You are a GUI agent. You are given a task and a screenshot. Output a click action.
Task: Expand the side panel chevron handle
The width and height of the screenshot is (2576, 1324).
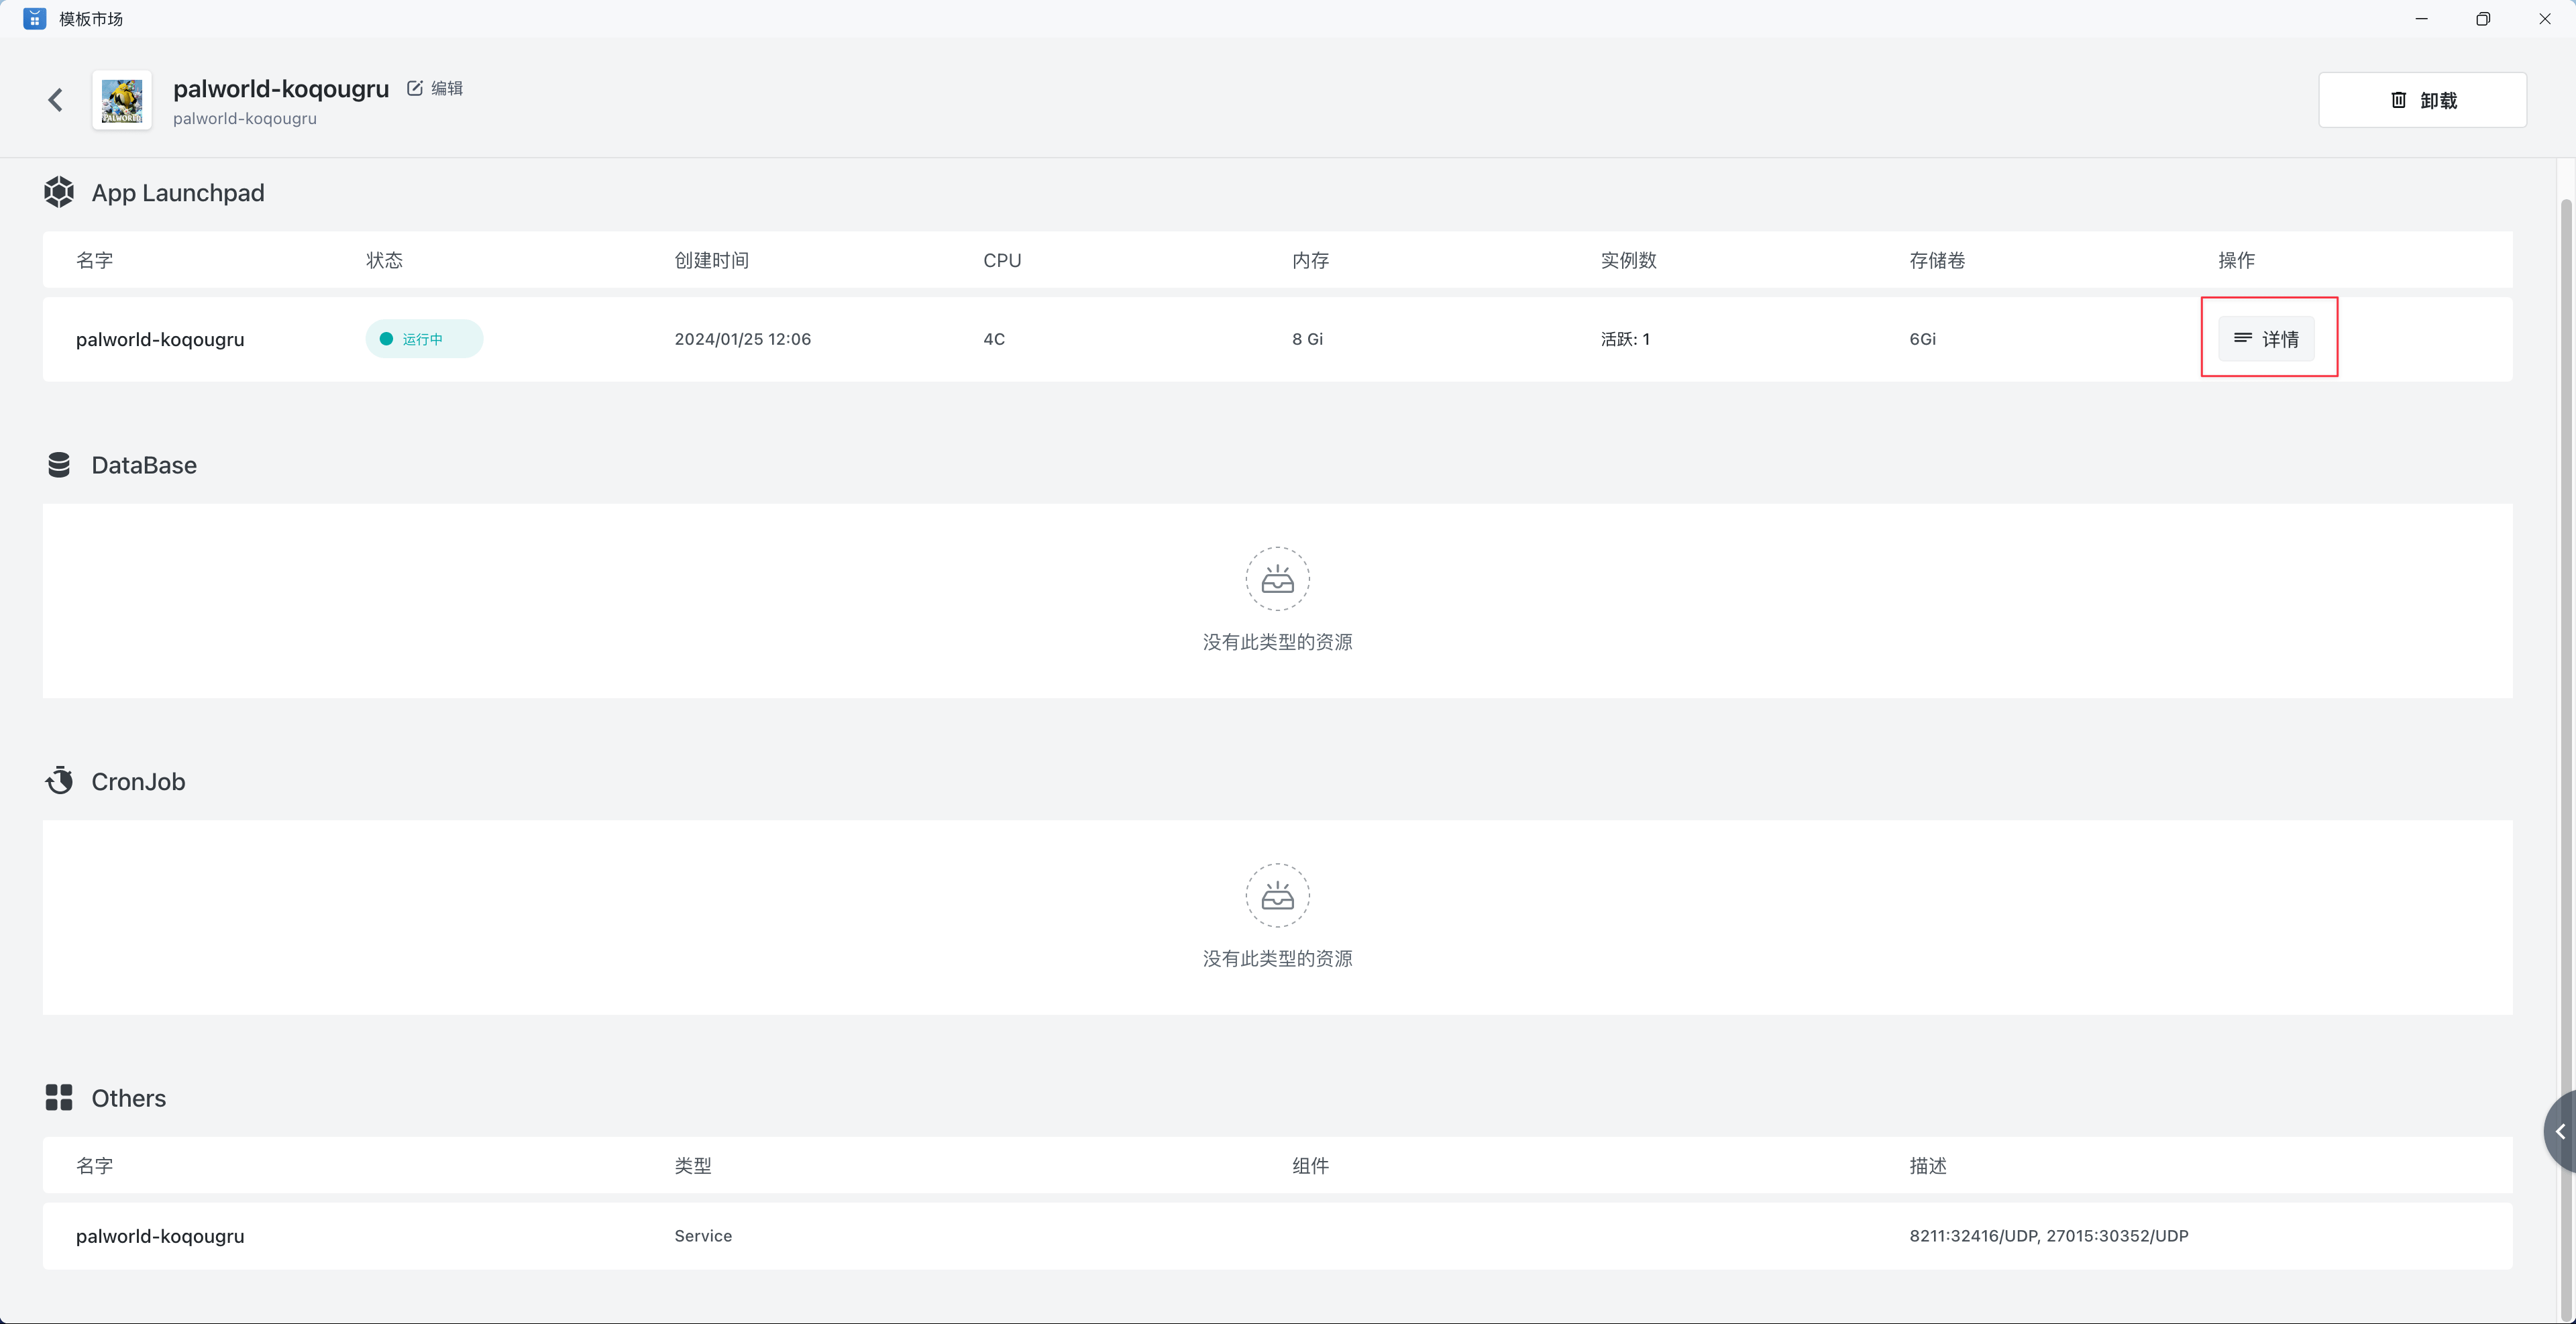(2560, 1132)
